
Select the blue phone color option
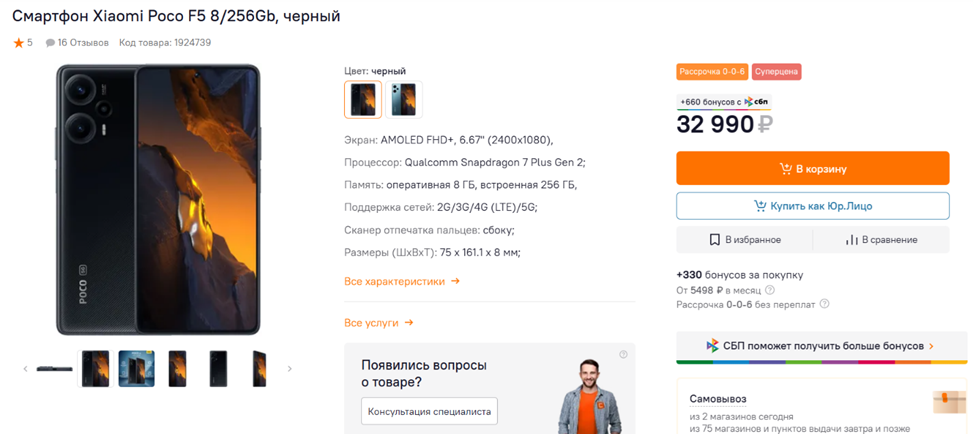tap(404, 99)
